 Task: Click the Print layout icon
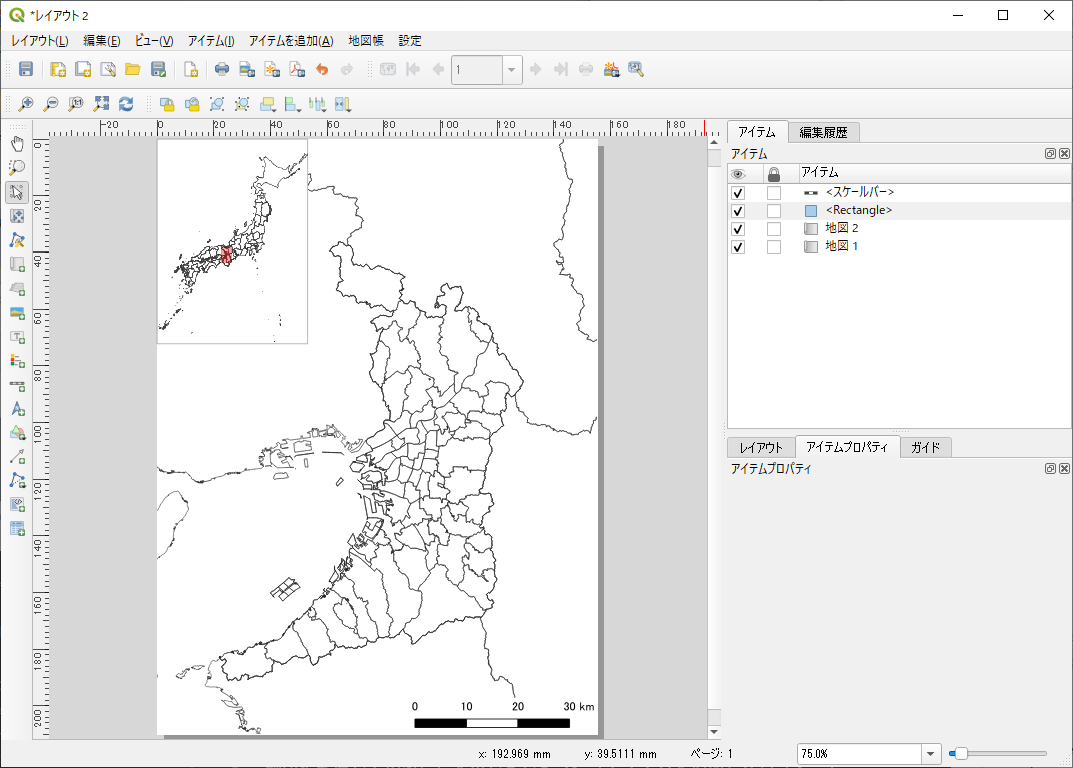click(222, 69)
